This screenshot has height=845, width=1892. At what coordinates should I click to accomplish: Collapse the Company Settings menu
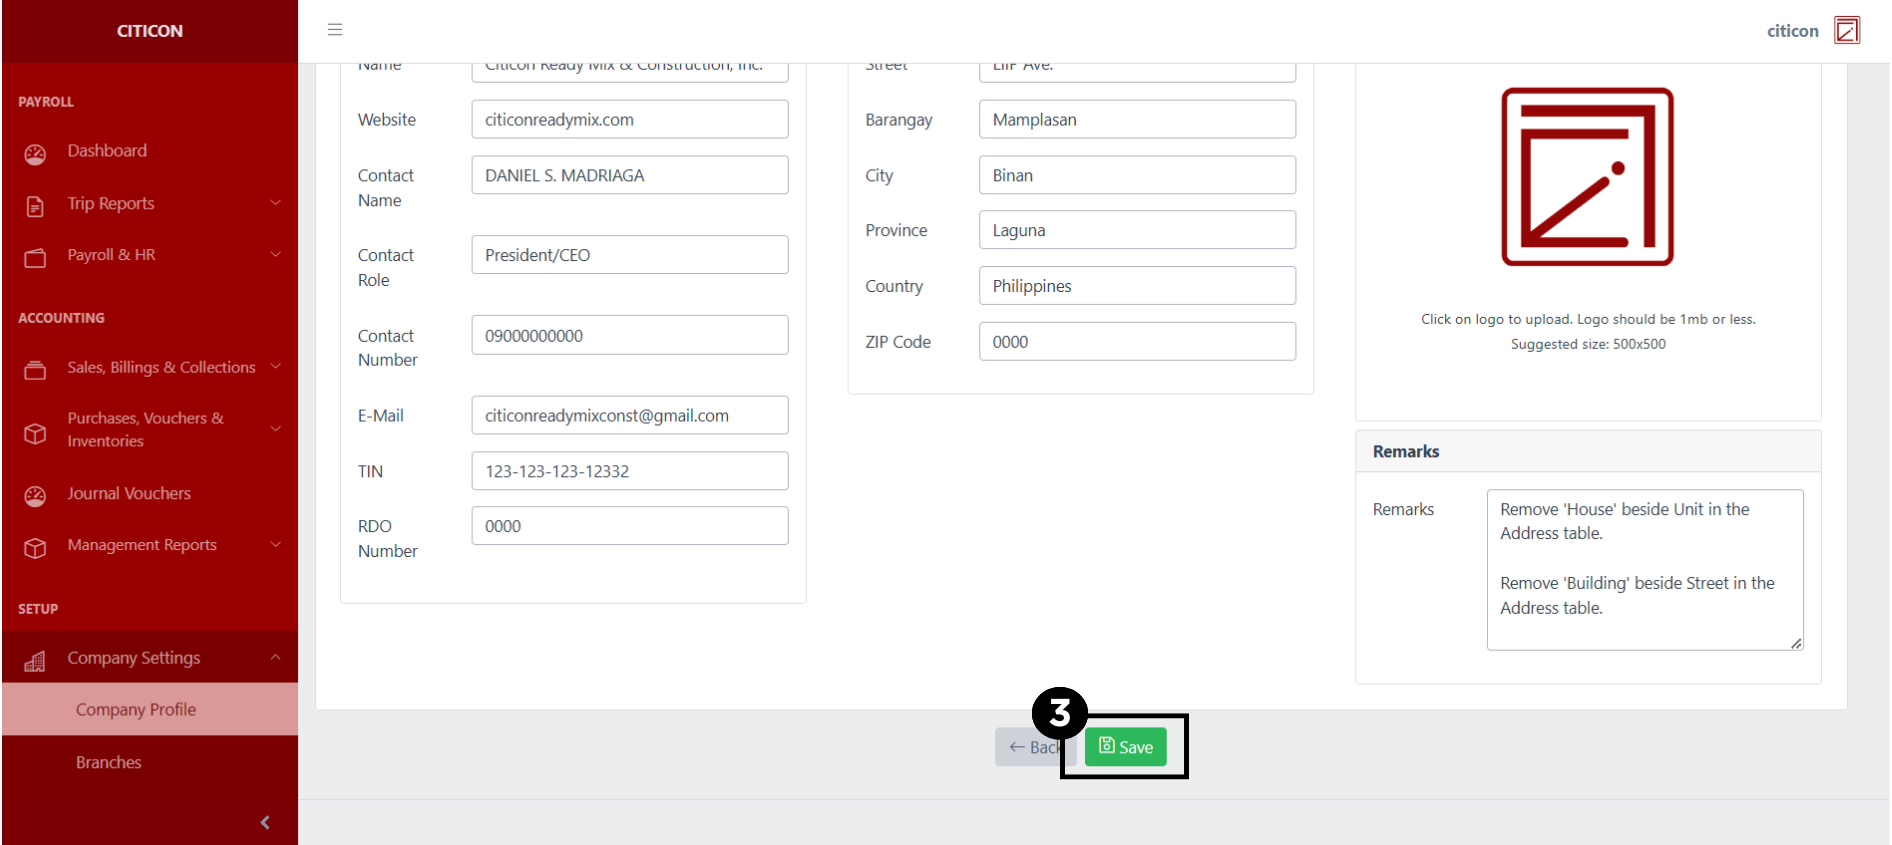pyautogui.click(x=275, y=658)
